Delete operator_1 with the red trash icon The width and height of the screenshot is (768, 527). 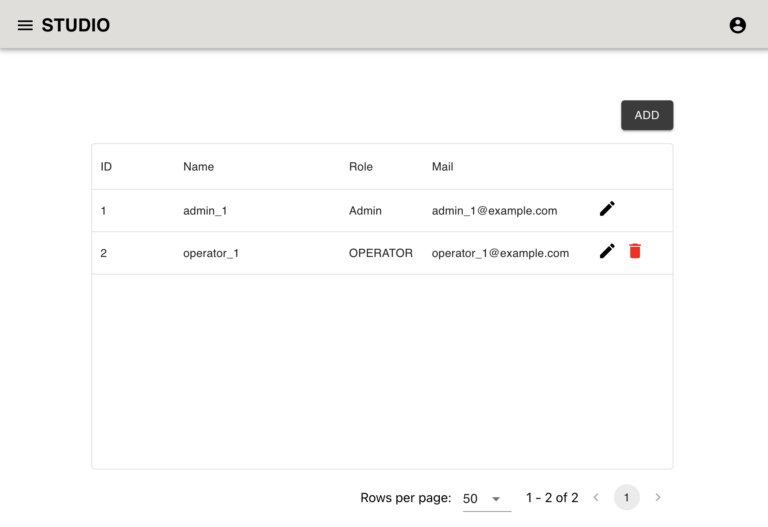pos(635,251)
